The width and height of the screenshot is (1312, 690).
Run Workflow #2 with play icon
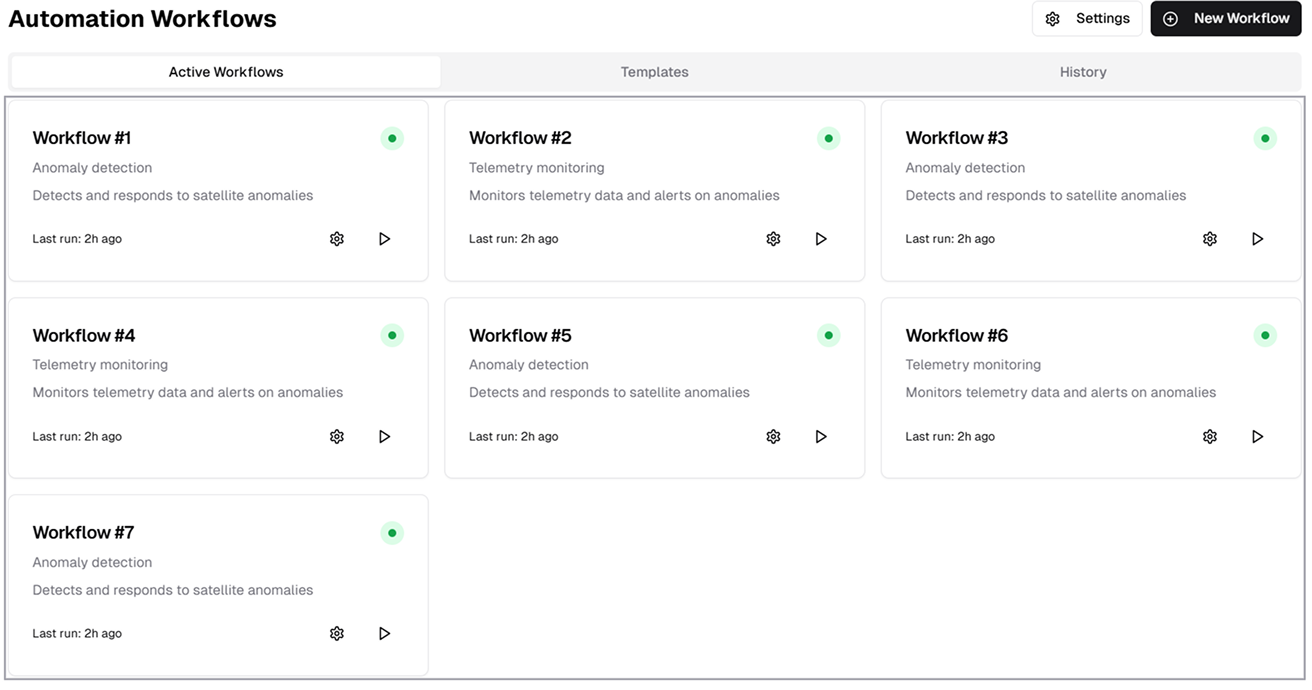click(x=821, y=239)
